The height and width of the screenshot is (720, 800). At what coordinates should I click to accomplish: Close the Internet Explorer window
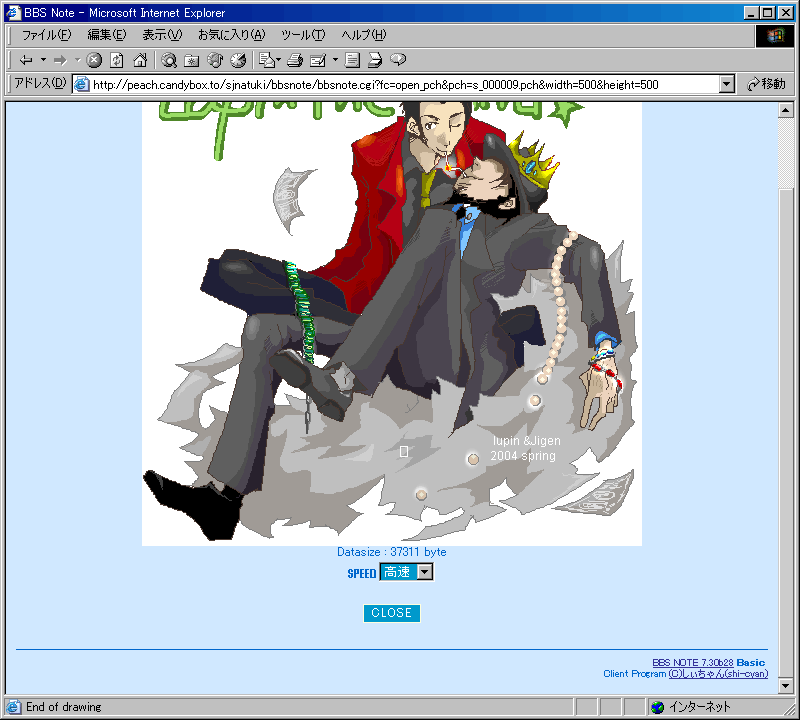786,13
